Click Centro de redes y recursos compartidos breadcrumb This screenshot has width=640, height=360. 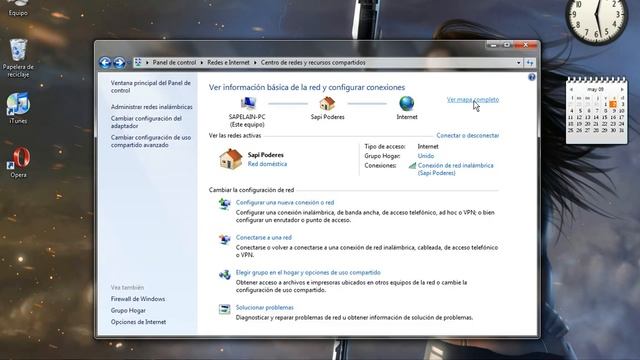pos(313,62)
